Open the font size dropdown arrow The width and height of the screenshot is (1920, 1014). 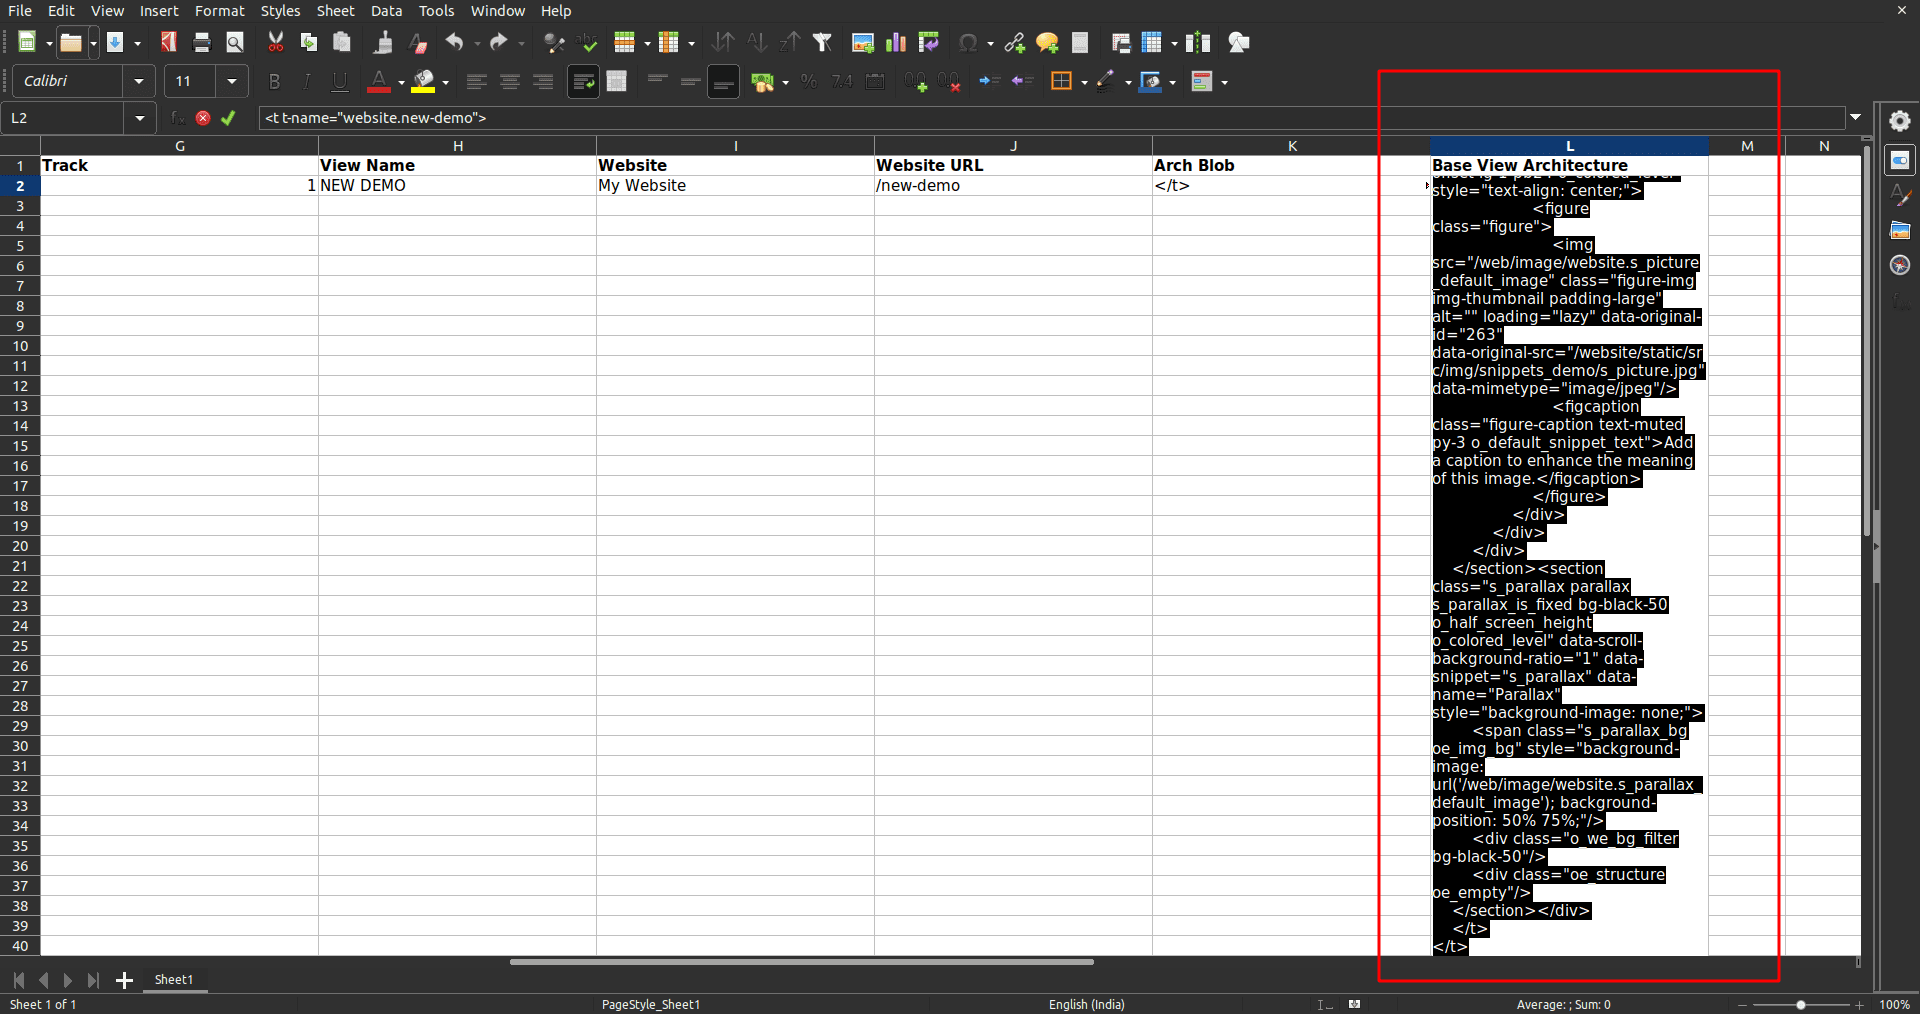[232, 81]
